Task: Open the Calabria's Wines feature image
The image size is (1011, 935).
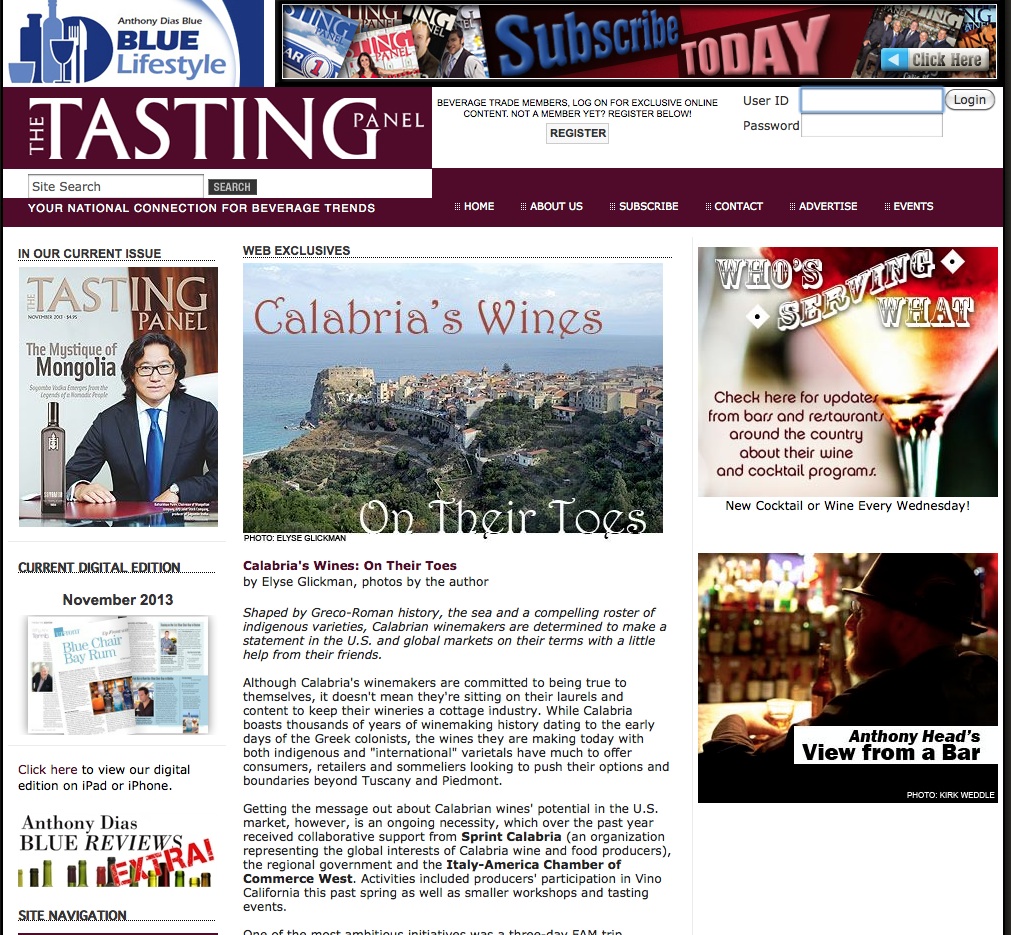Action: 453,398
